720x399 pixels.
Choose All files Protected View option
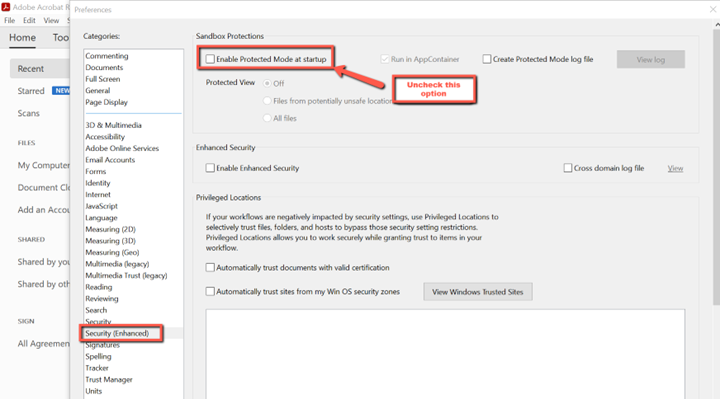click(x=267, y=118)
